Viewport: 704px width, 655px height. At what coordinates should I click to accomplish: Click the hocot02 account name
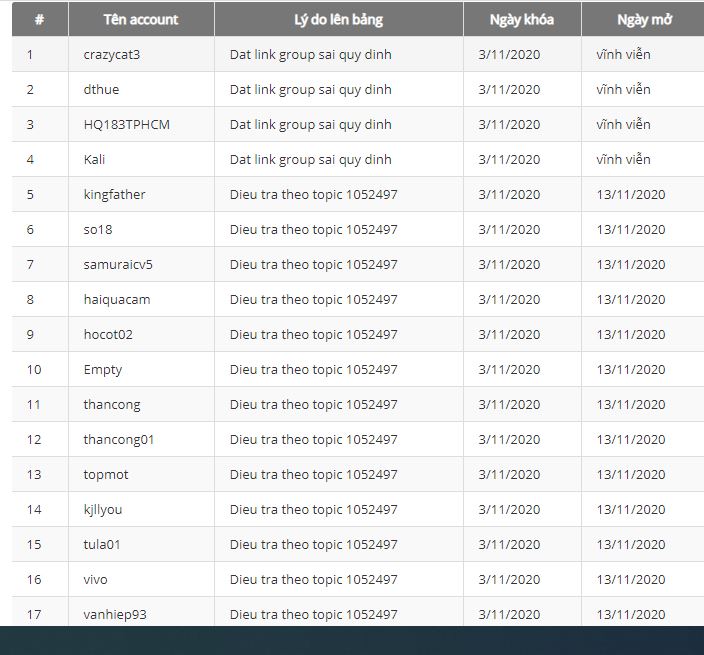point(108,334)
